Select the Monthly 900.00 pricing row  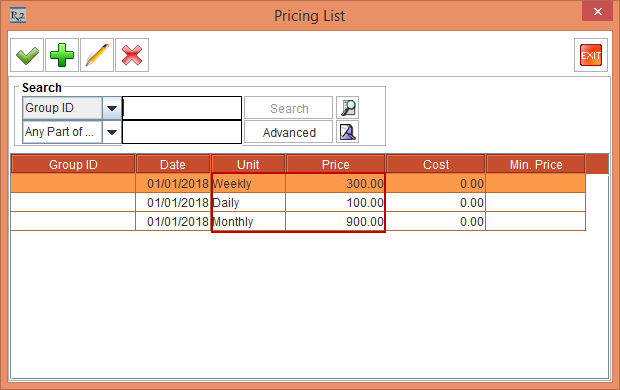(298, 222)
